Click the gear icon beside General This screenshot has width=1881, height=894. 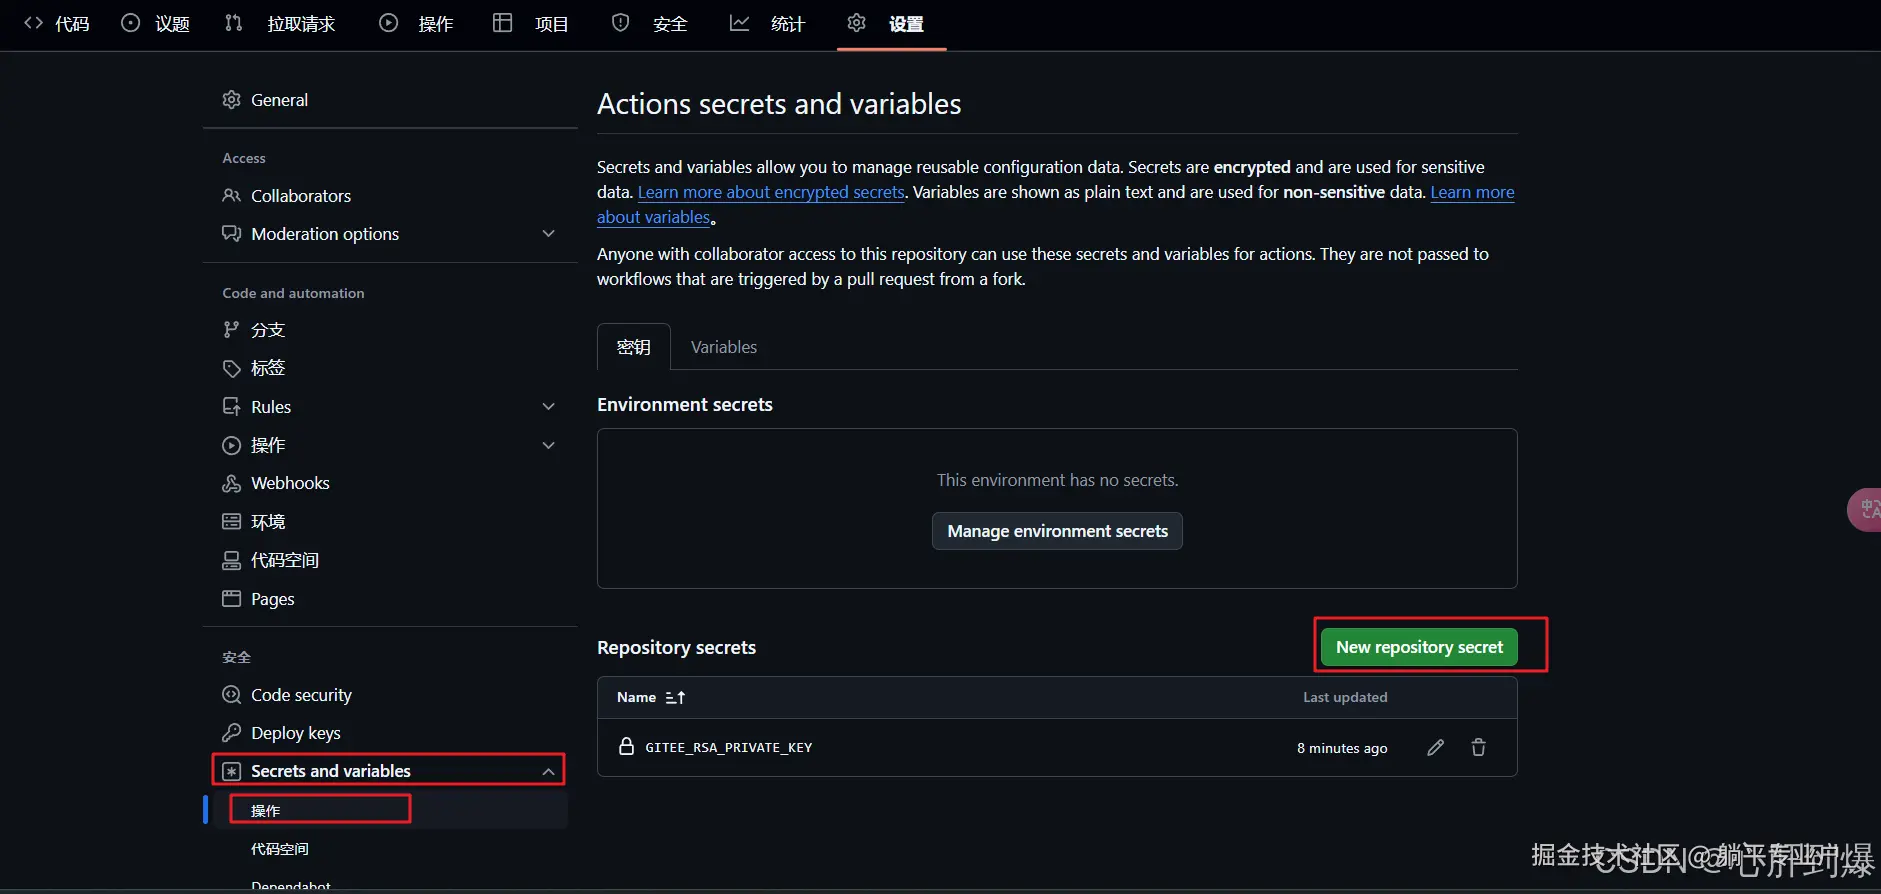click(x=231, y=100)
